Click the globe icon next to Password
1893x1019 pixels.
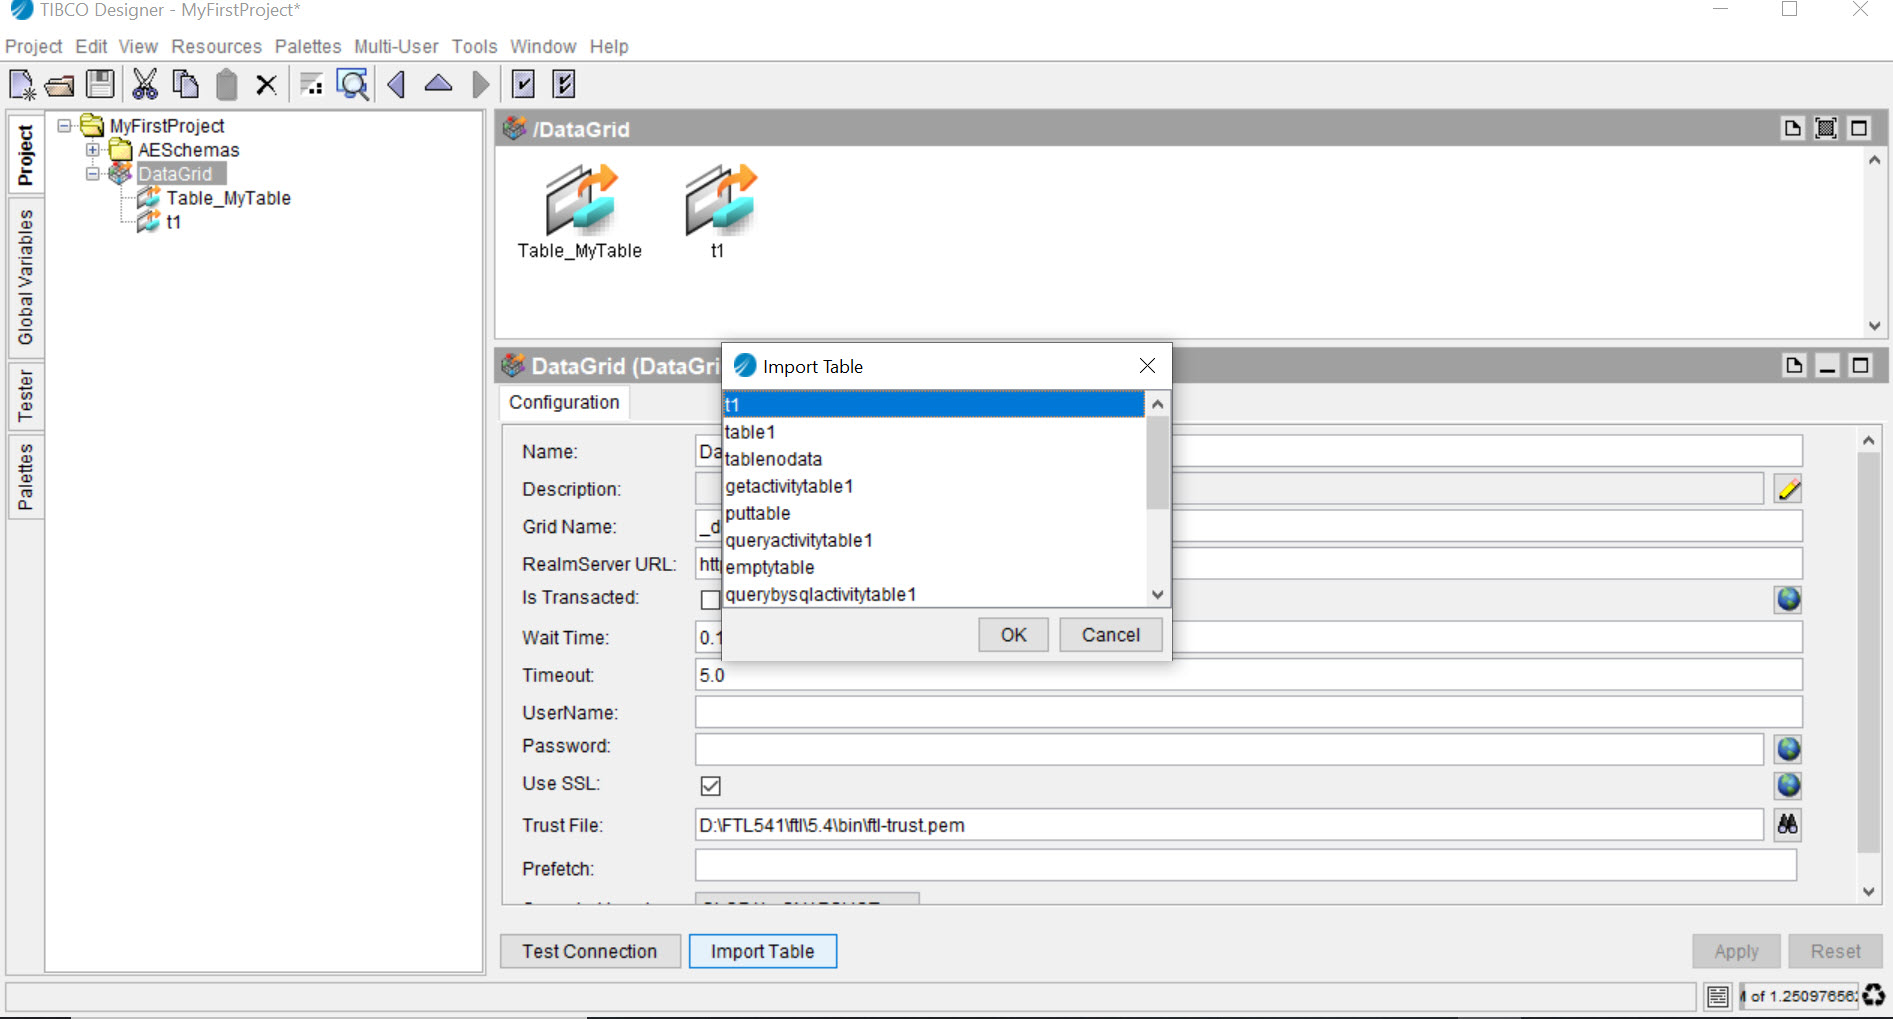1788,749
